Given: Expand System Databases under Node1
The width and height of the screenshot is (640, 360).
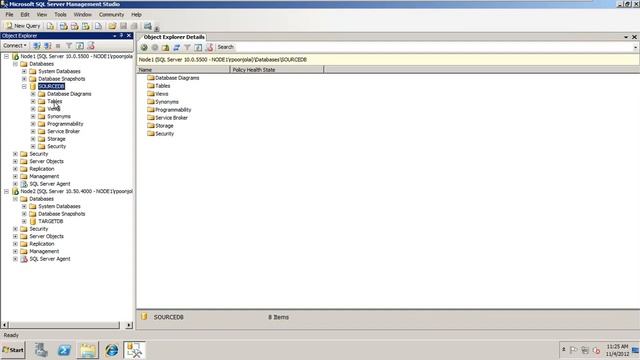Looking at the screenshot, I should (x=24, y=71).
